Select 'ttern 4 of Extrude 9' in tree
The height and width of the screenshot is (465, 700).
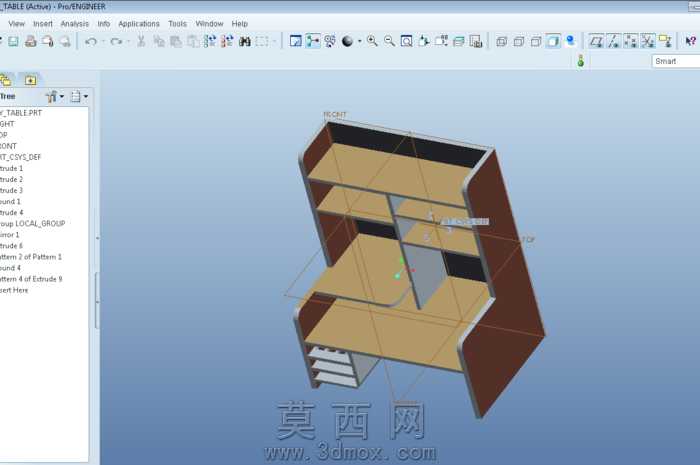pos(31,279)
